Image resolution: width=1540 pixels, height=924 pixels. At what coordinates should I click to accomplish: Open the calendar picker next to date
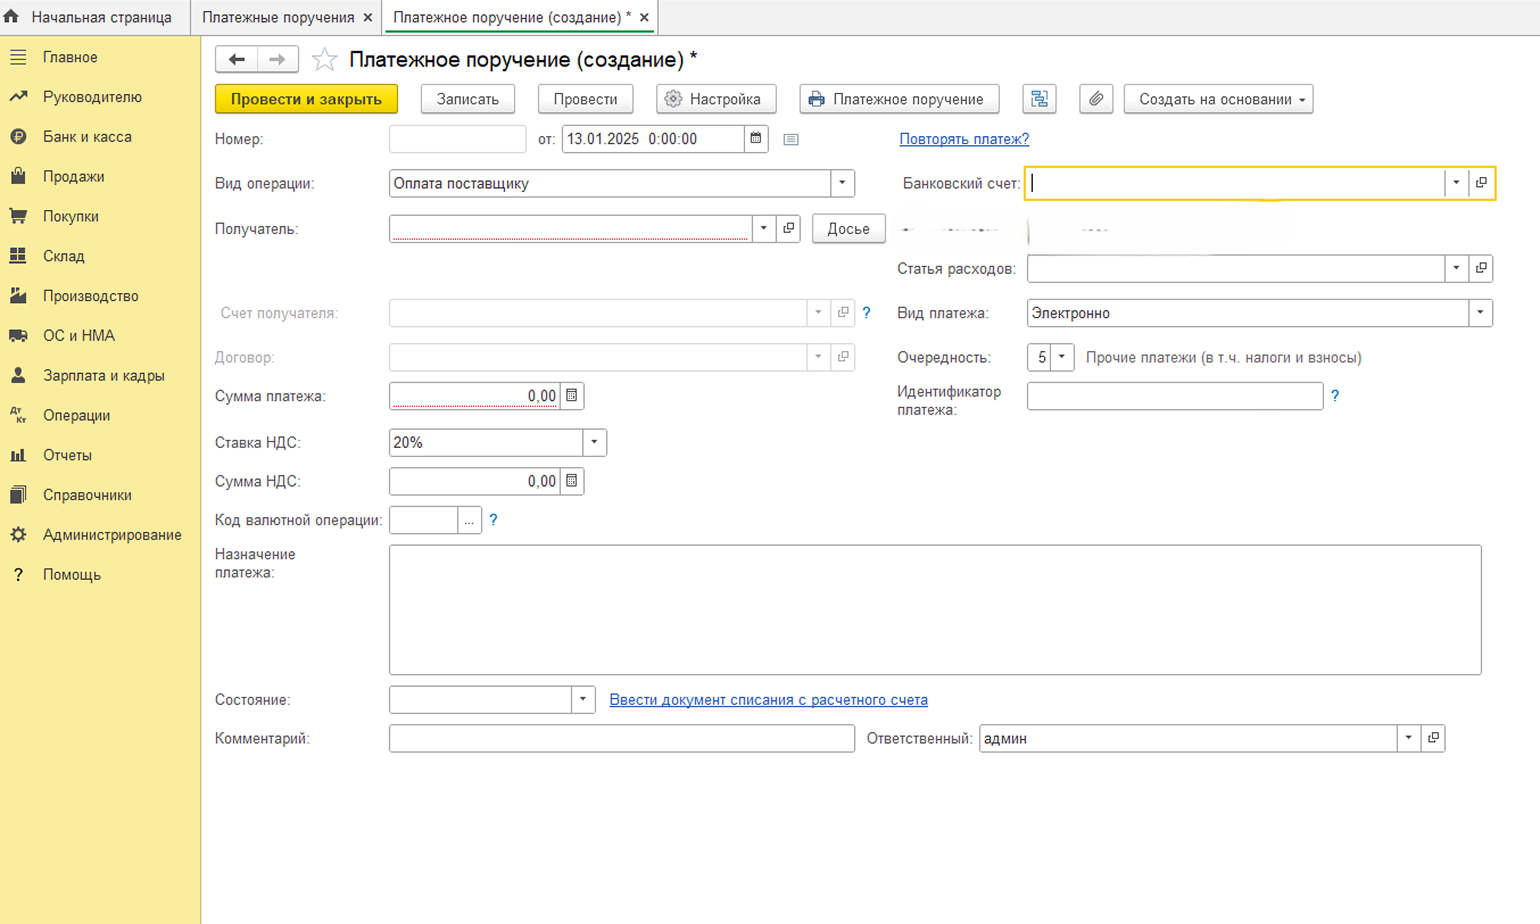[x=756, y=139]
